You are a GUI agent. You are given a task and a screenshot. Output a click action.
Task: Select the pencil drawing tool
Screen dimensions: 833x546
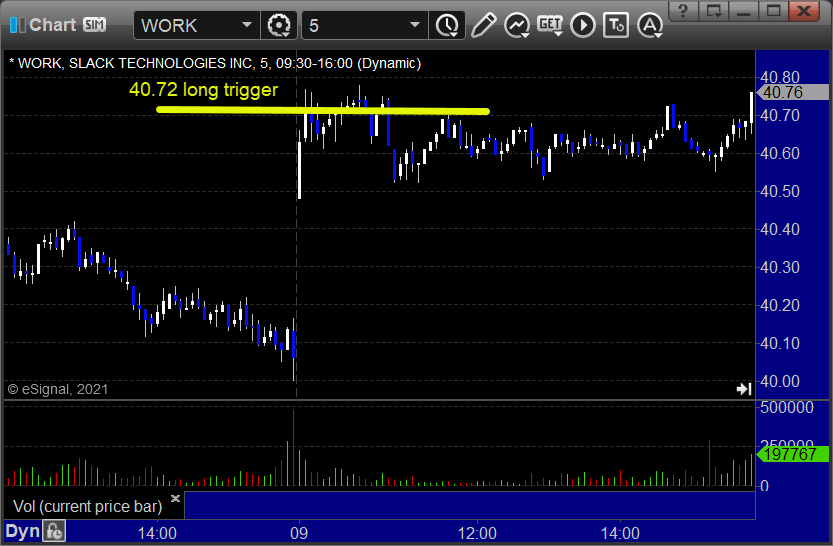(483, 25)
